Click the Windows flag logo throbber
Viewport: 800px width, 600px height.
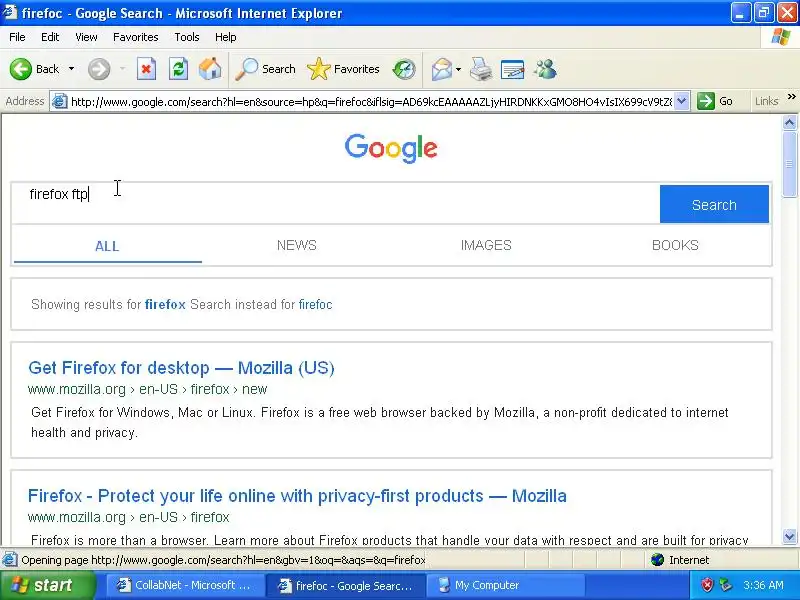780,37
